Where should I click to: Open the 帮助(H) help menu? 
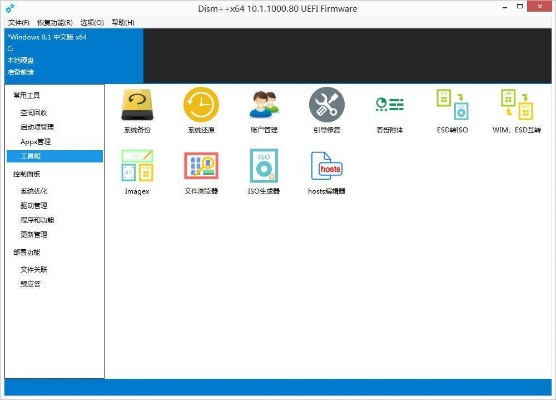pos(123,23)
